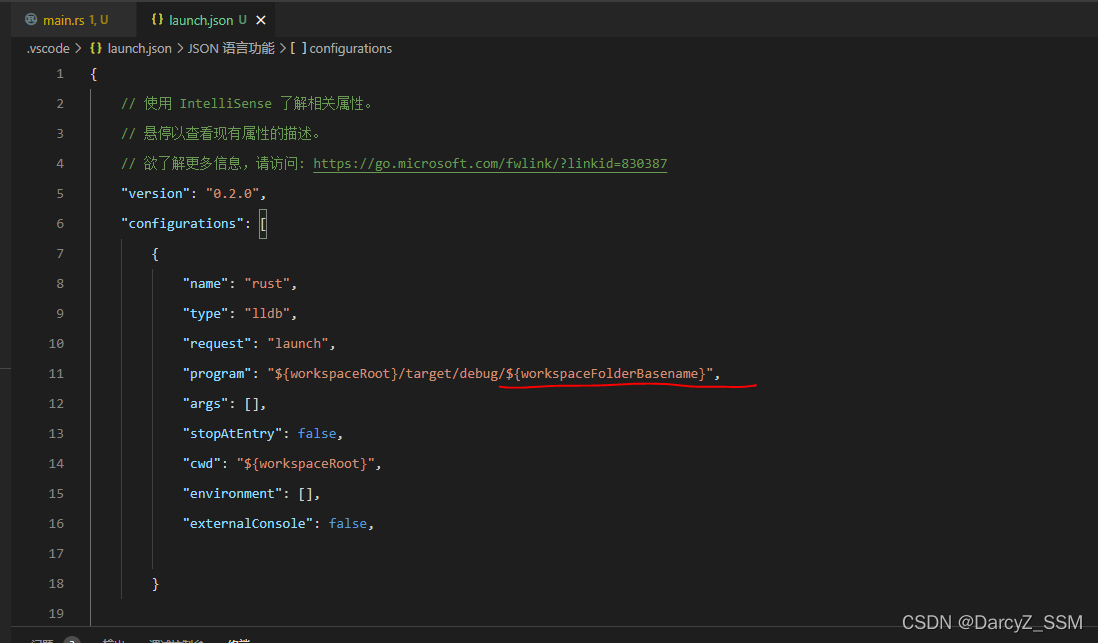Screen dimensions: 1098x643
Task: Click the array bracket icon before configurations breadcrumb
Action: coord(298,48)
